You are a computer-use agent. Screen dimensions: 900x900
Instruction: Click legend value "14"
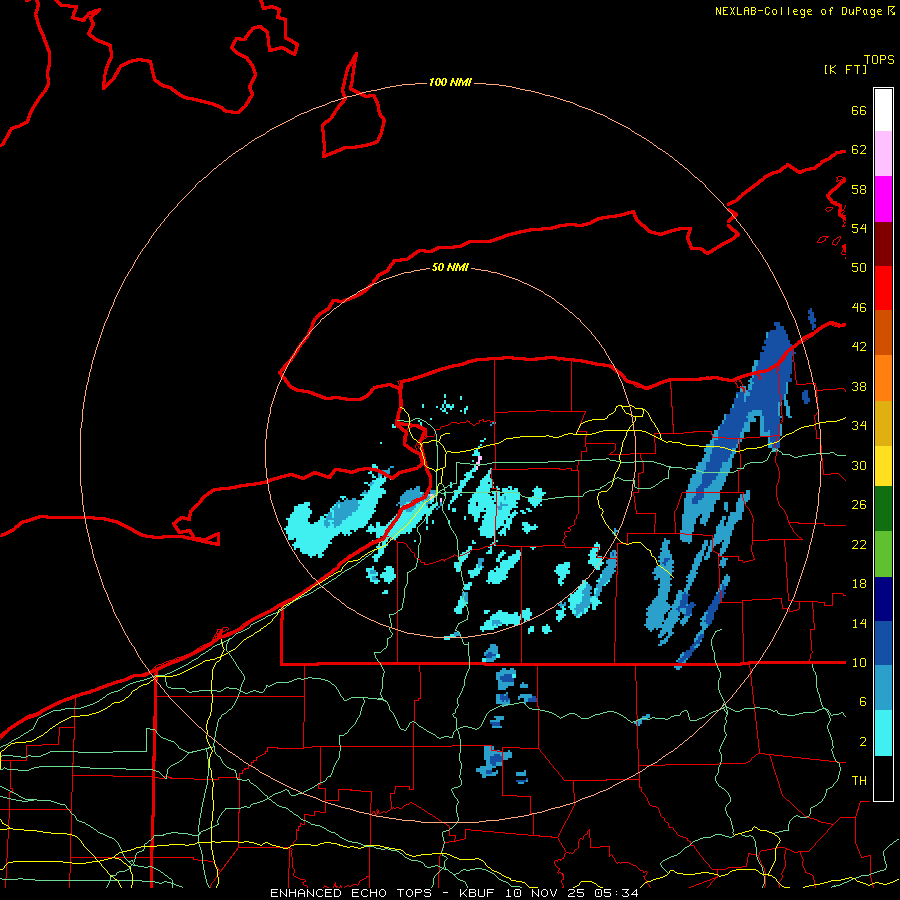(x=859, y=623)
